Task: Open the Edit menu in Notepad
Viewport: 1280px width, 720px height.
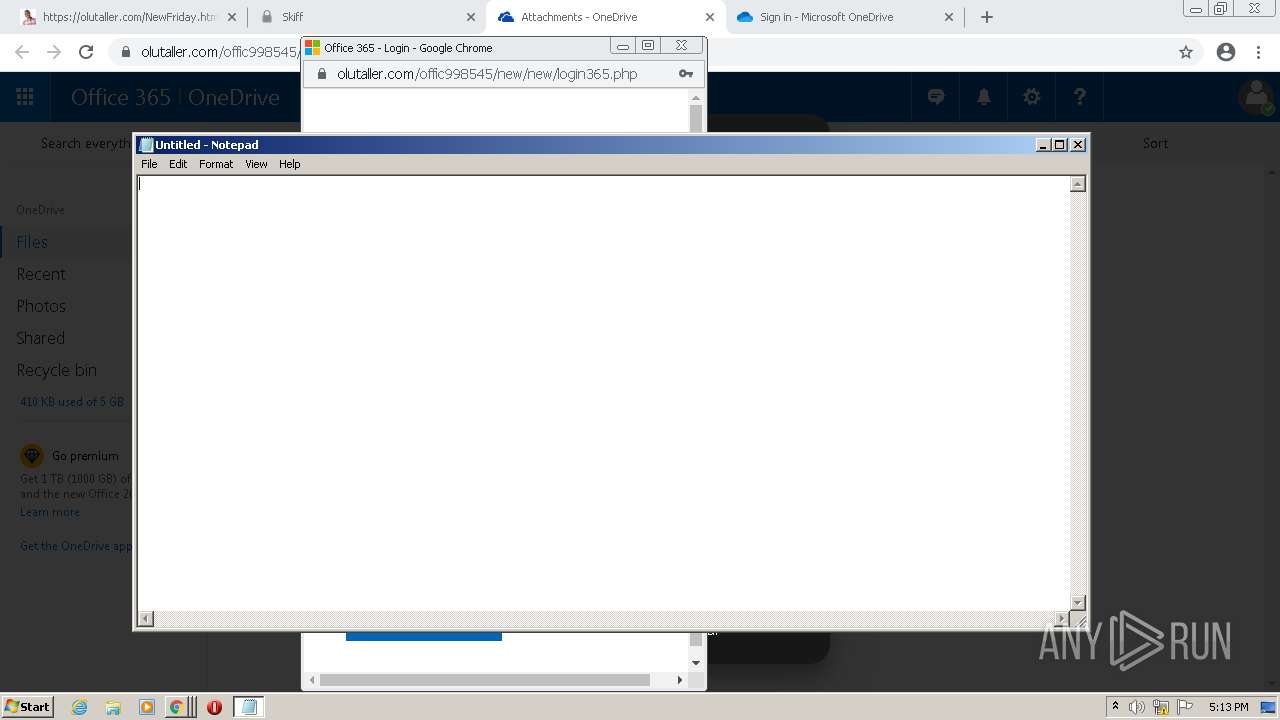Action: point(178,164)
